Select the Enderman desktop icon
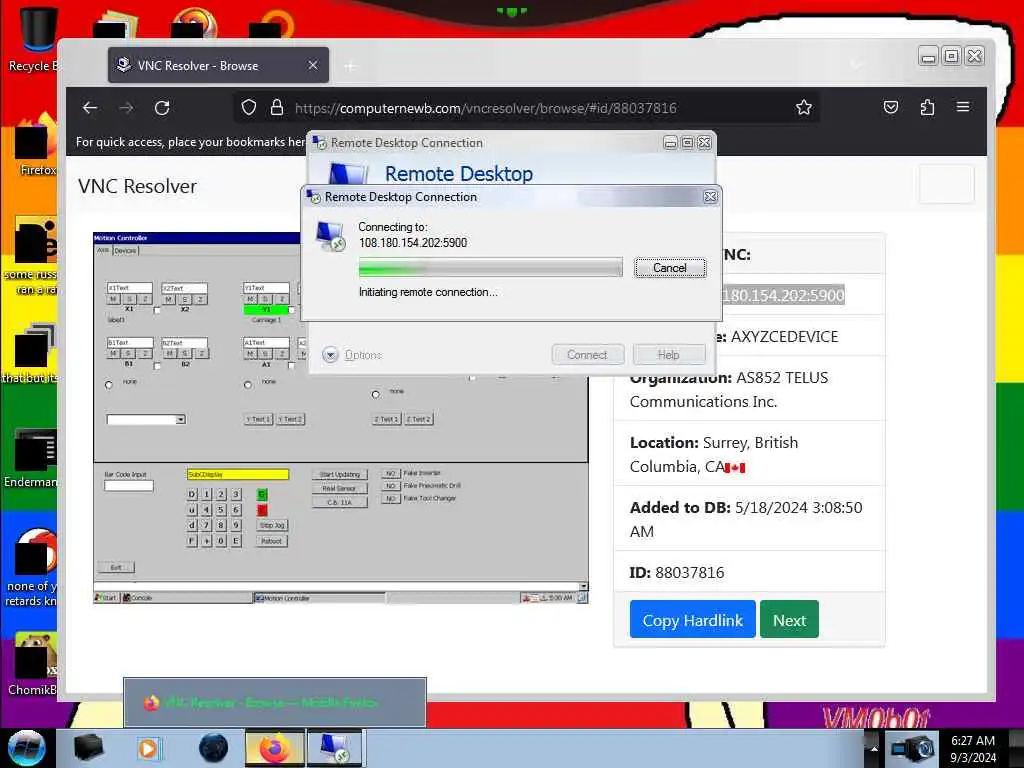This screenshot has width=1024, height=768. coord(31,457)
